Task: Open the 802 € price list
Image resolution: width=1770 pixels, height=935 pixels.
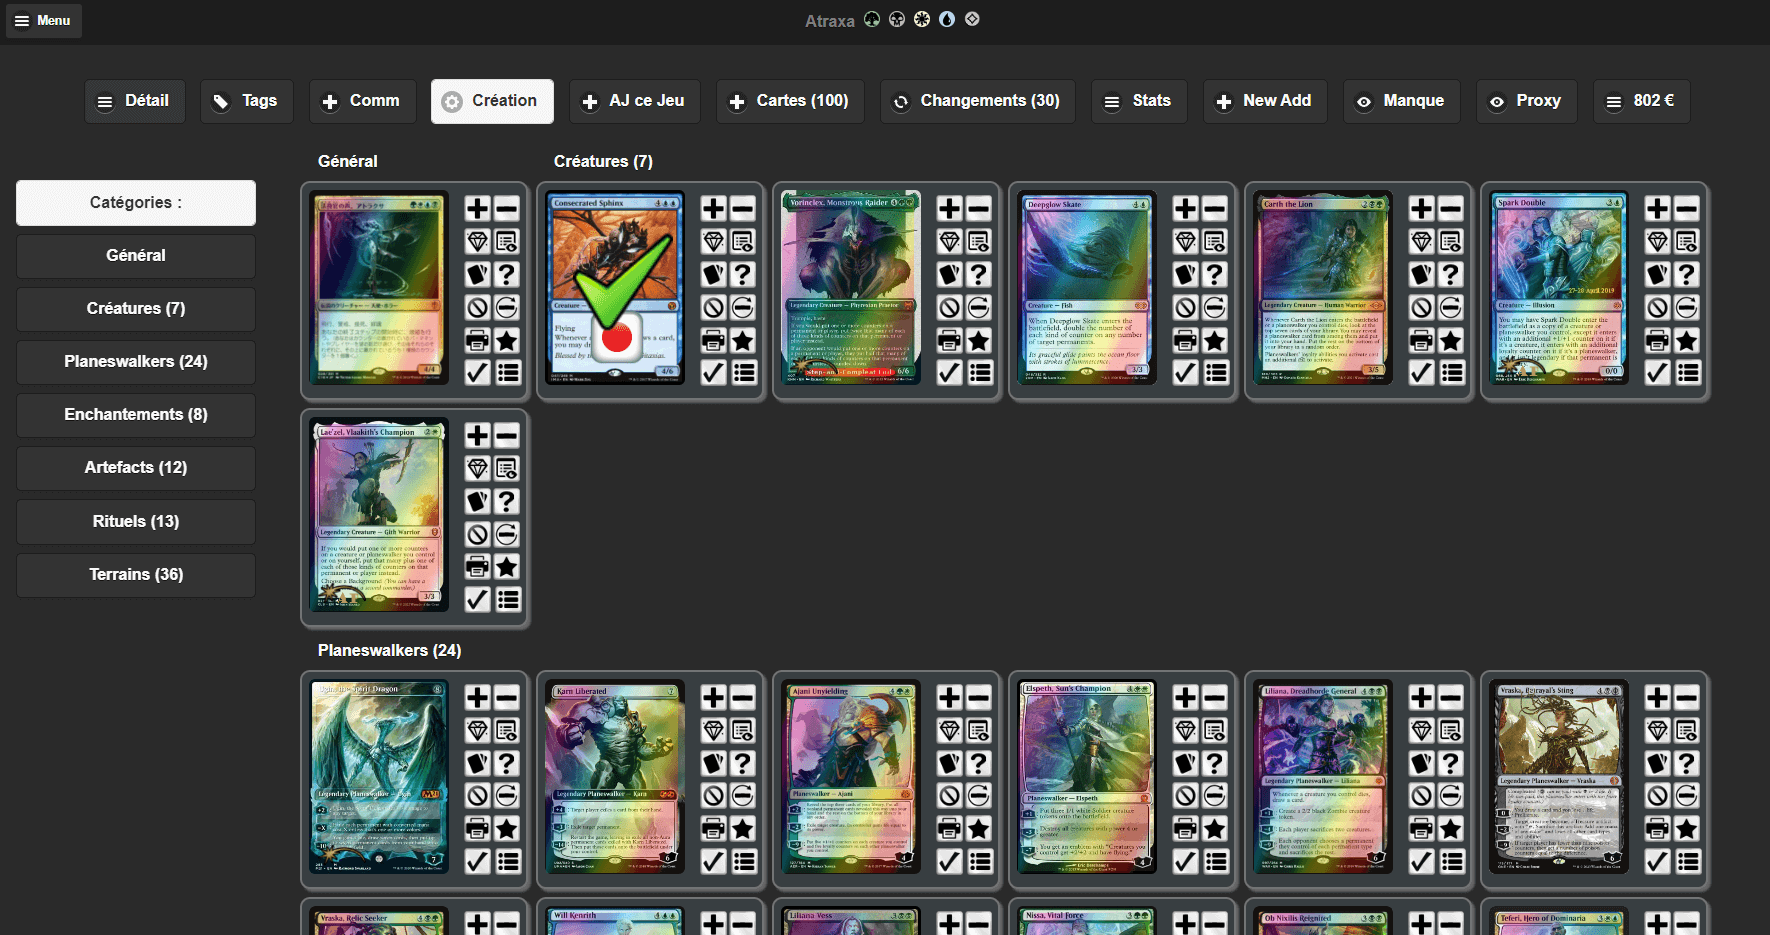Action: pos(1641,101)
